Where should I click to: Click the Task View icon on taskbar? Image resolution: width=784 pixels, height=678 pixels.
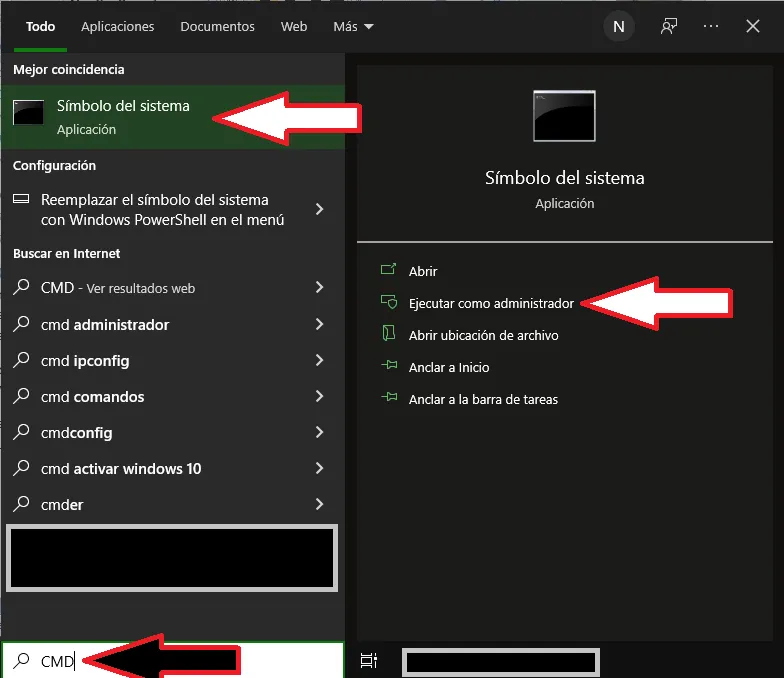pos(369,660)
